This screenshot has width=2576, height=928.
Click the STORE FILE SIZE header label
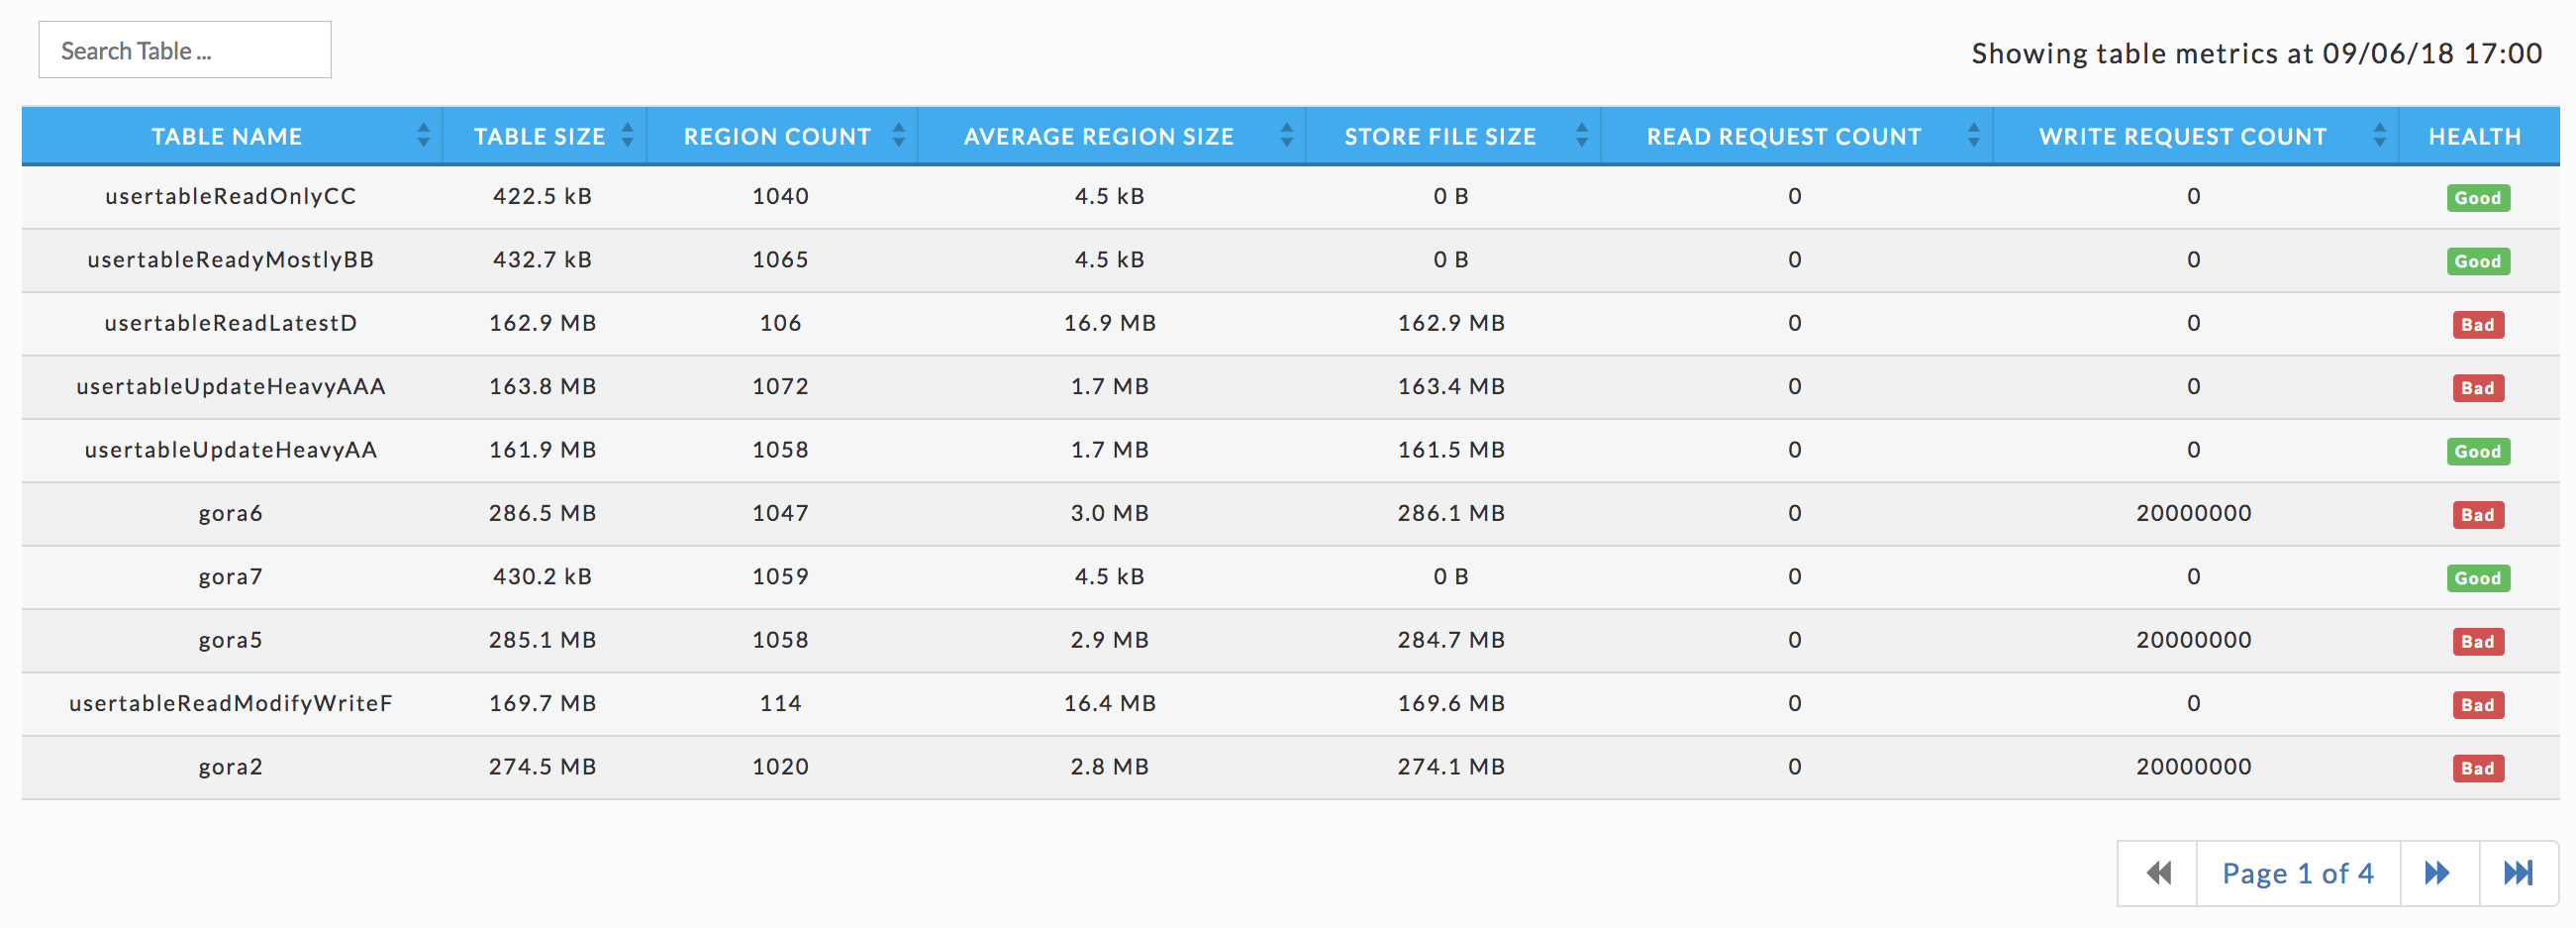pos(1440,136)
